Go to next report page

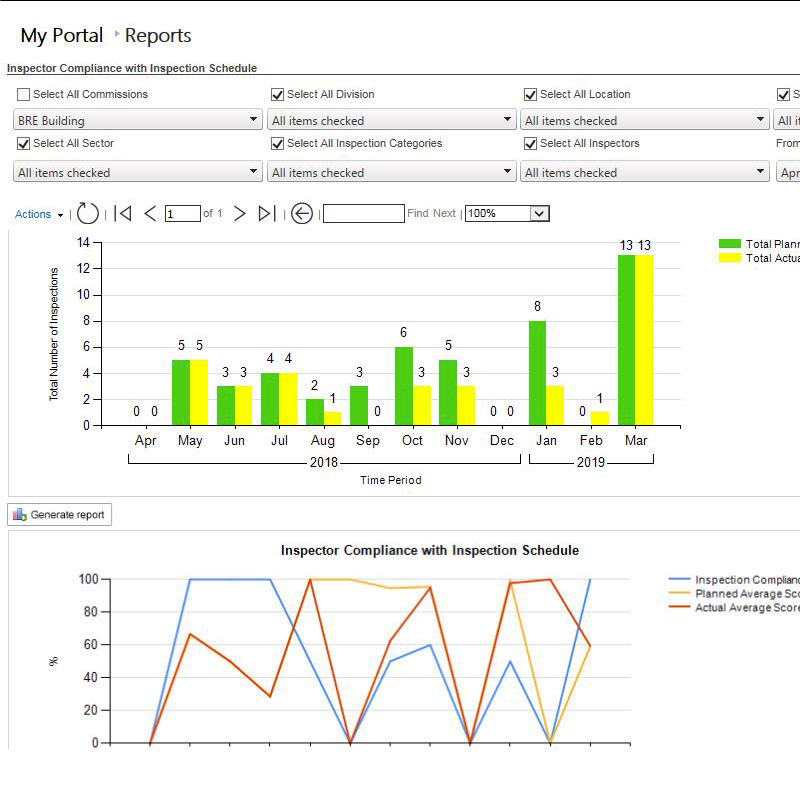click(x=239, y=213)
